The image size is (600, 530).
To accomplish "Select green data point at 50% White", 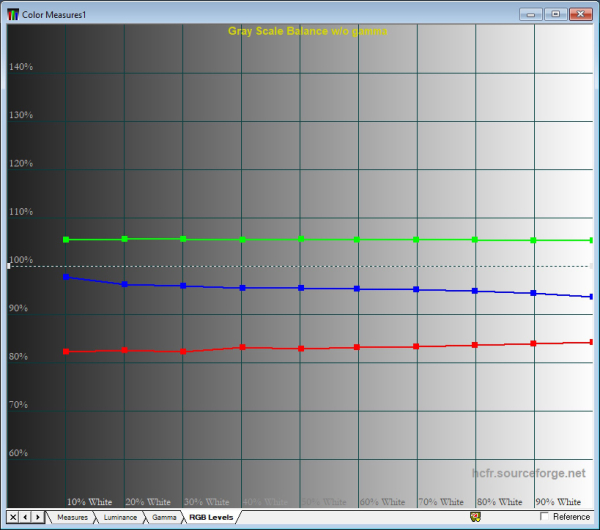I will point(301,239).
